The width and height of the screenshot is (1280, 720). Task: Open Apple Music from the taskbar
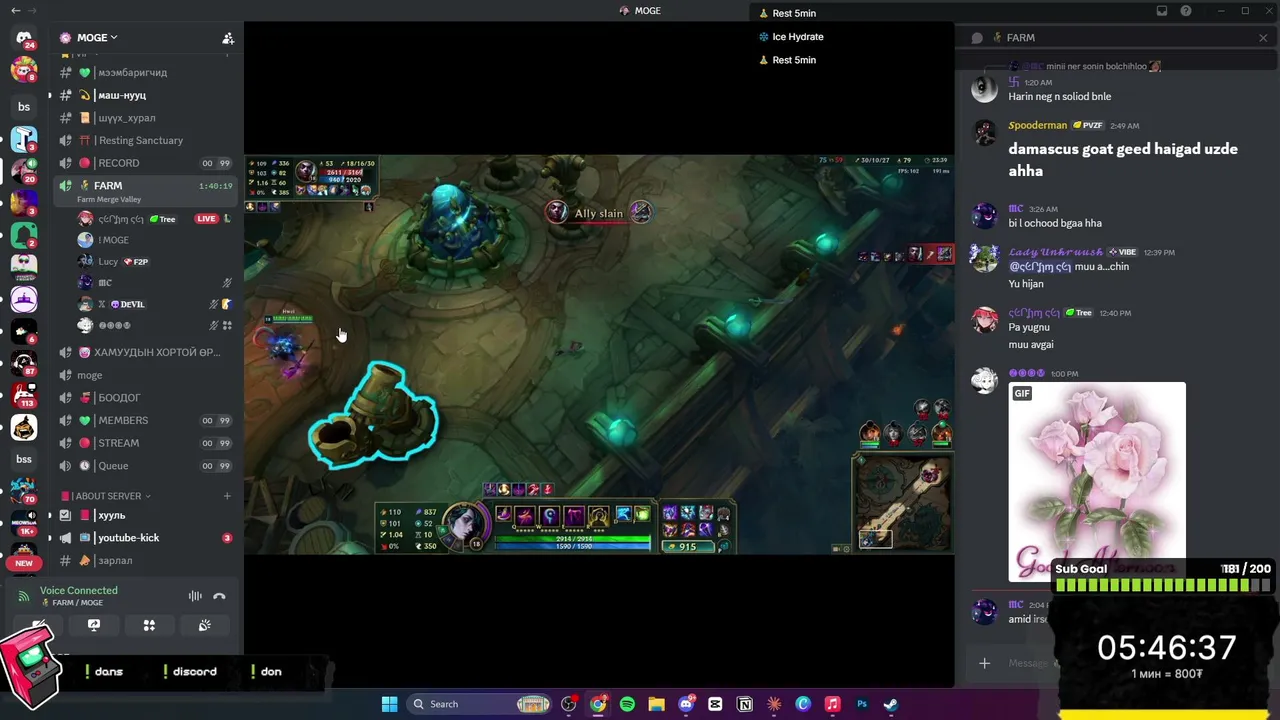pos(832,704)
